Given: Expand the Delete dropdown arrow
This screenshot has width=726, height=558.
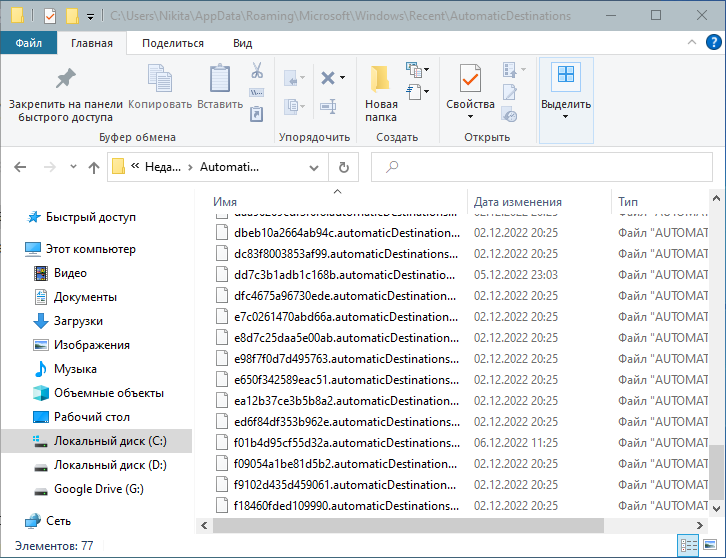Looking at the screenshot, I should [343, 78].
